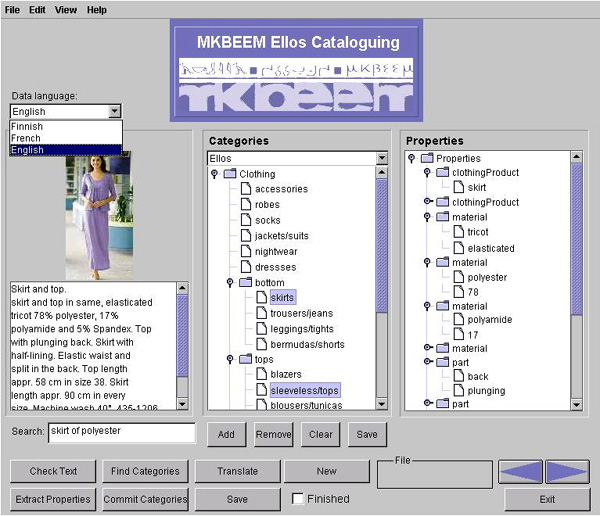Click Save beside the Translate row
Image resolution: width=600 pixels, height=516 pixels.
point(238,500)
